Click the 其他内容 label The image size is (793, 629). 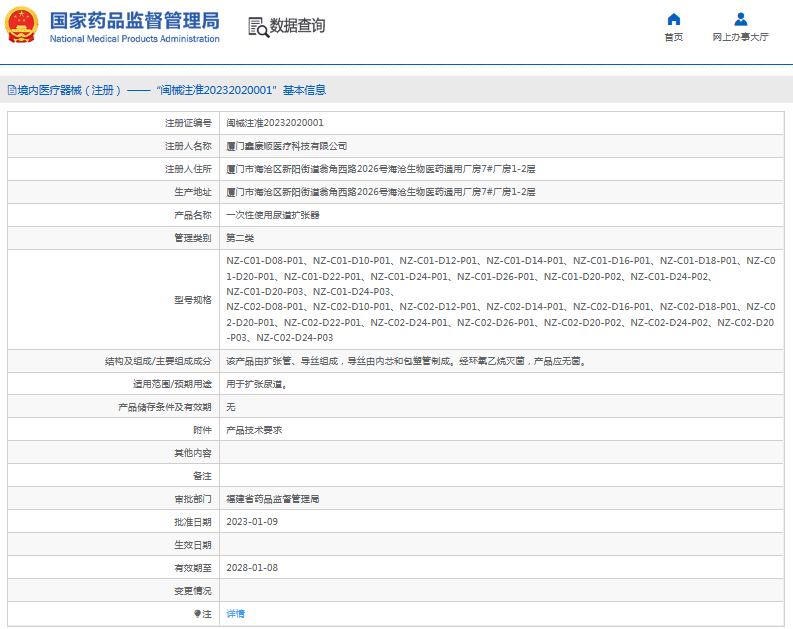pos(193,453)
